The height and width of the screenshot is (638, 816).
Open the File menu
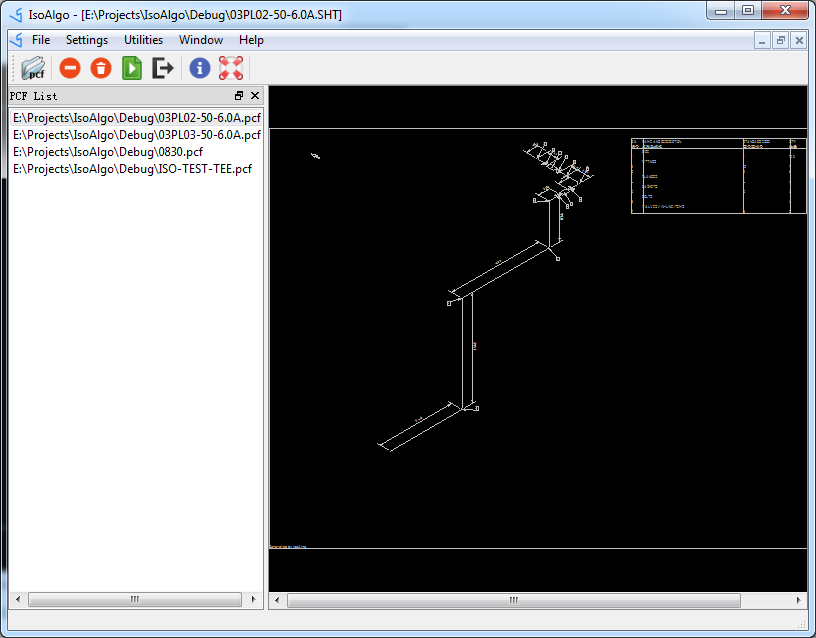click(x=41, y=40)
